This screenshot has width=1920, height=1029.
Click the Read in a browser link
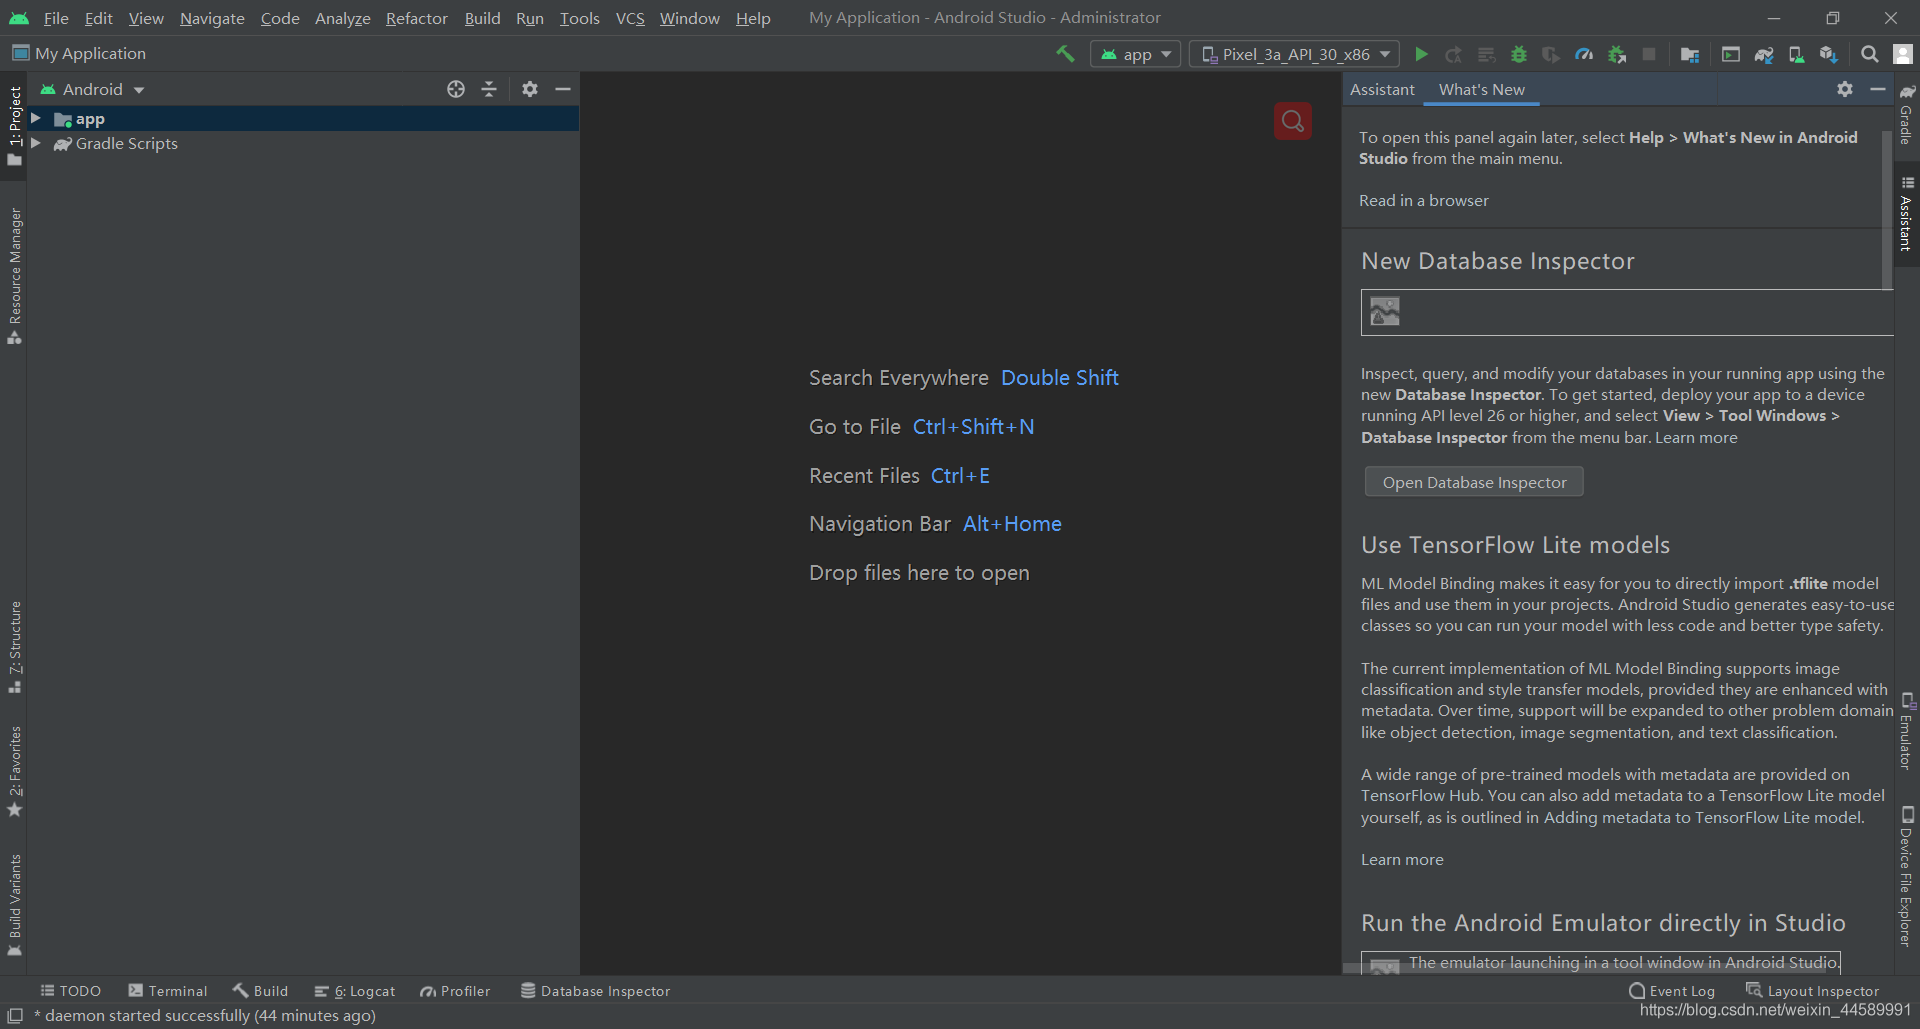[x=1424, y=200]
